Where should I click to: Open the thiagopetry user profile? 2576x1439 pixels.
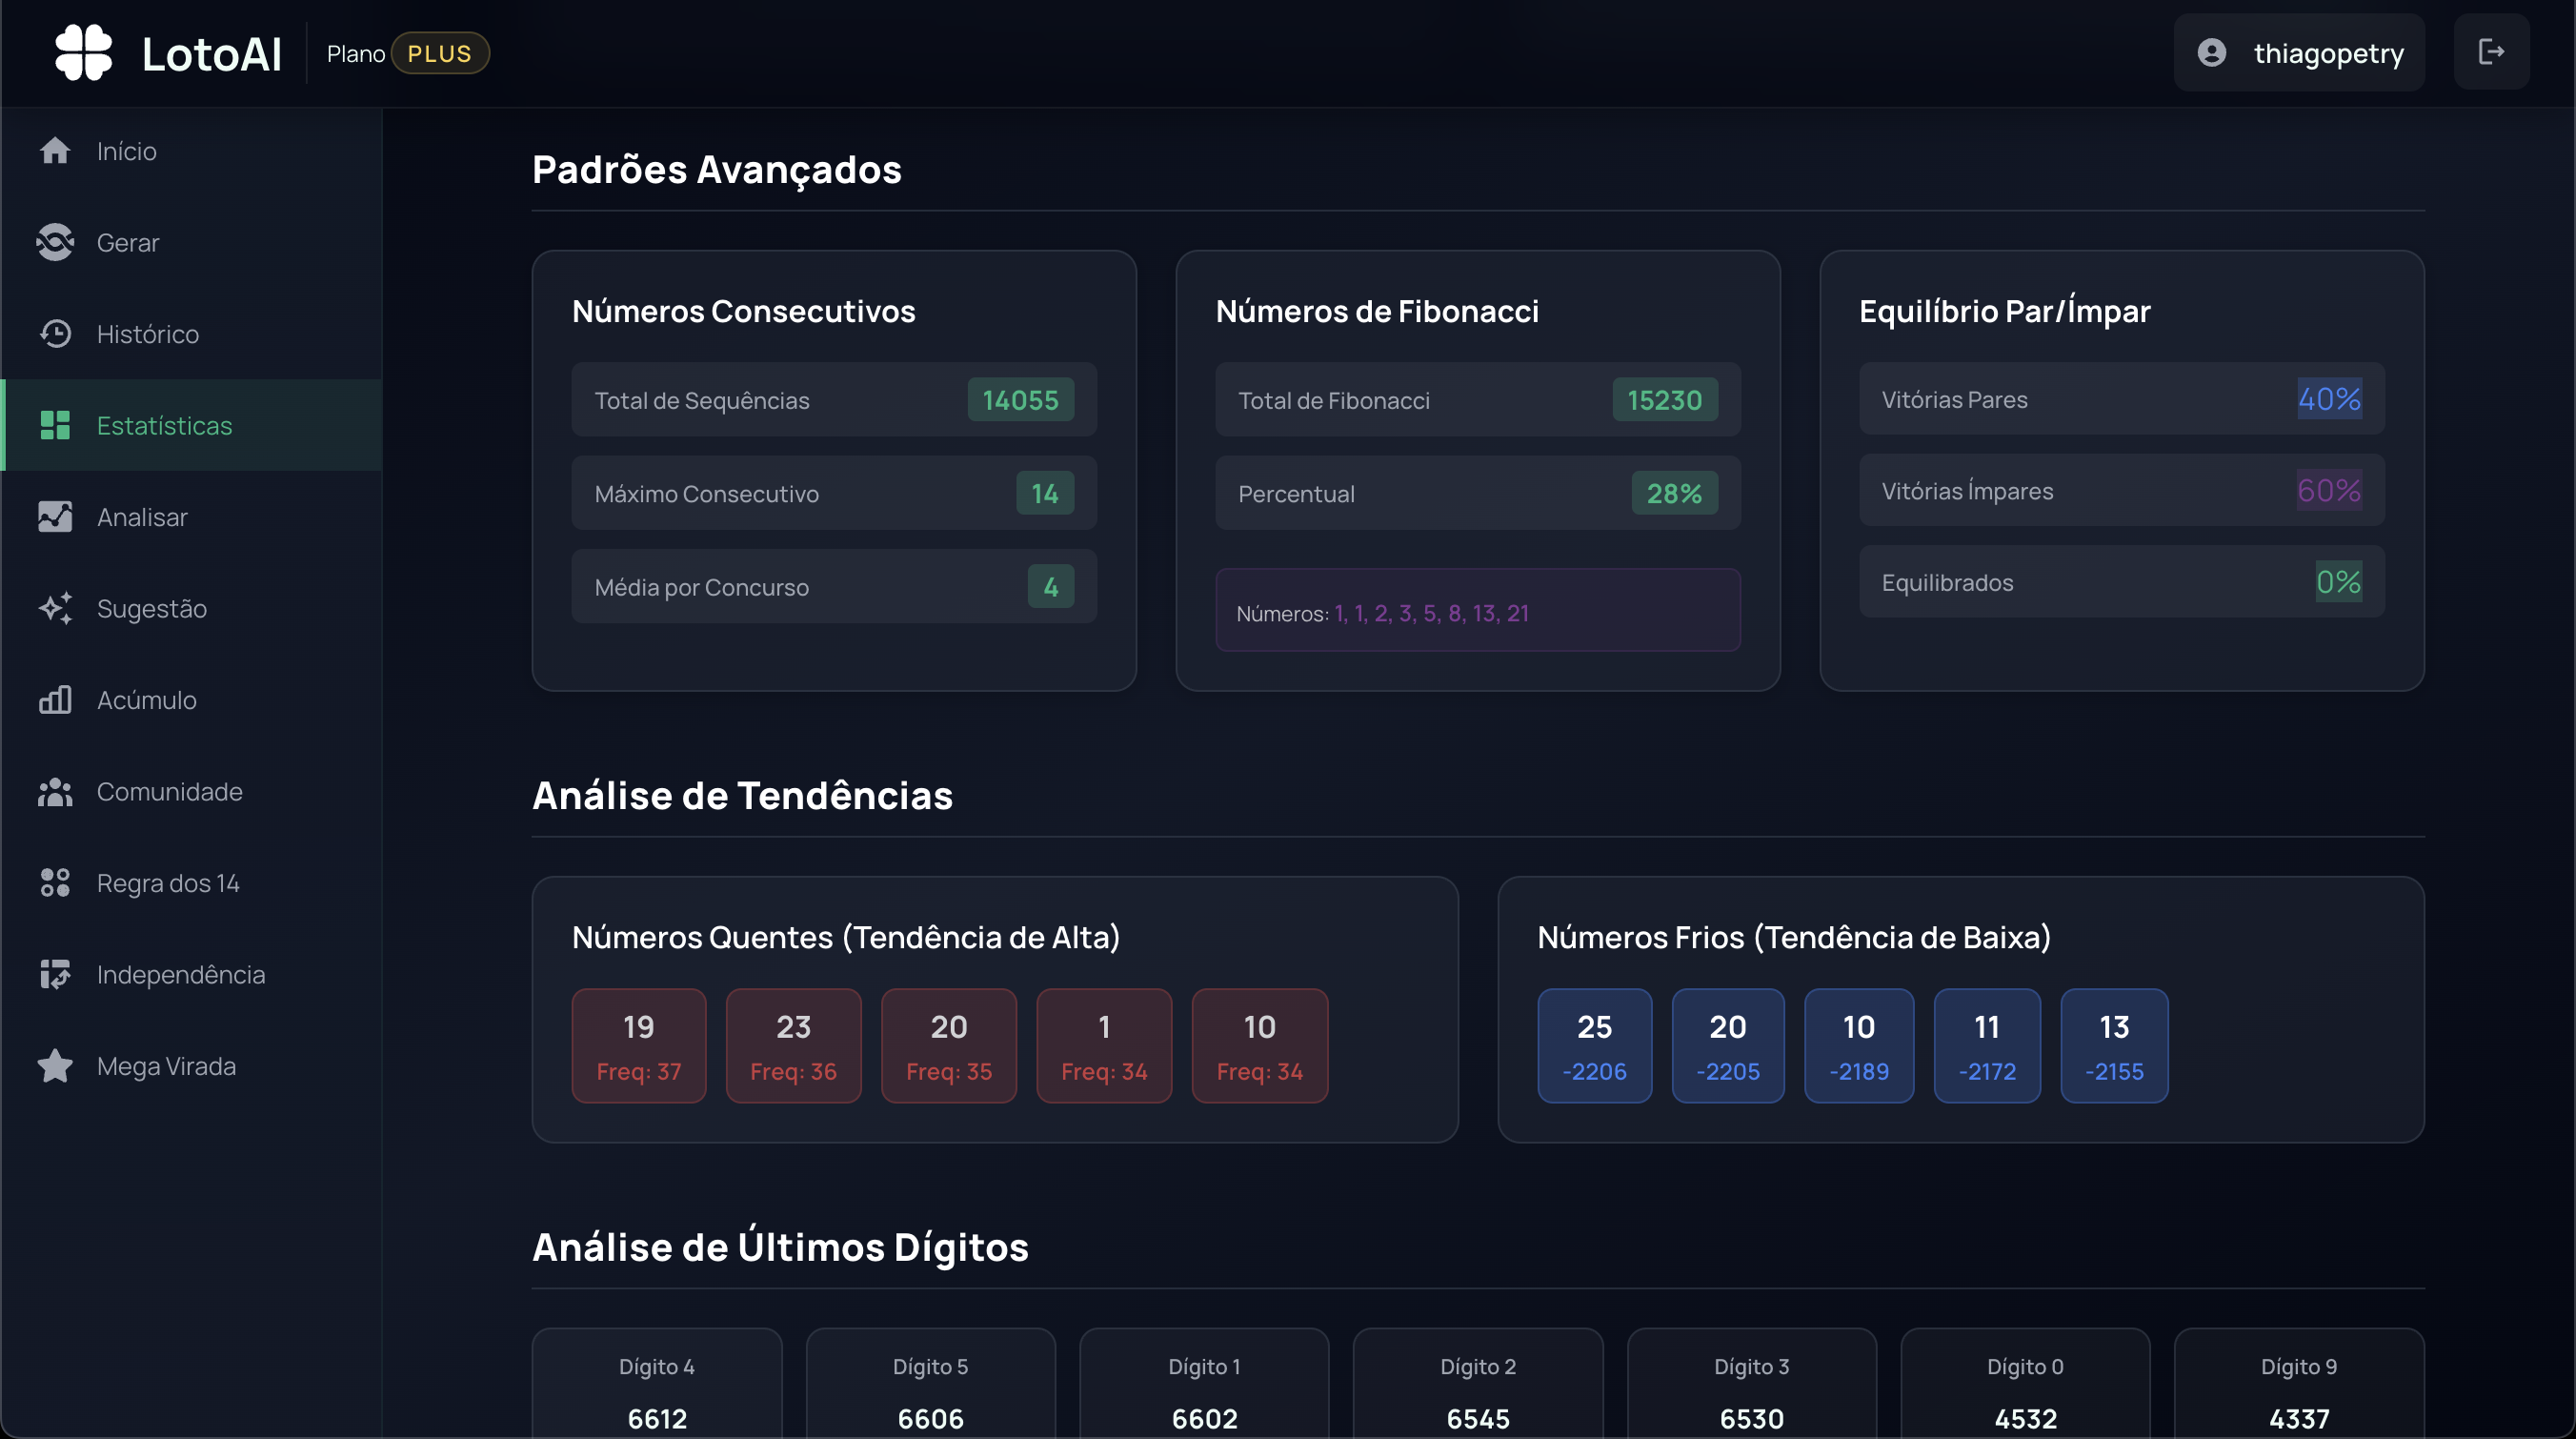2298,52
